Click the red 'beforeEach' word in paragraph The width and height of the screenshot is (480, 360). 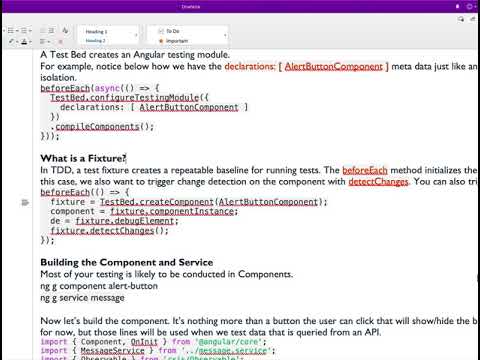pyautogui.click(x=365, y=170)
